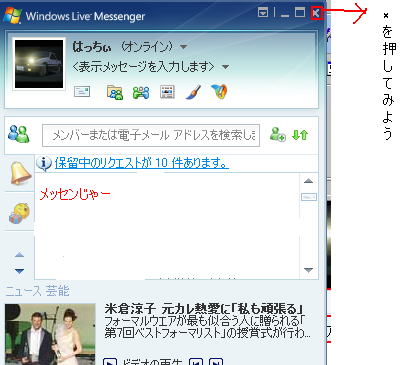400x365 pixels.
Task: Click the ニュース 芸能 category label
Action: (x=37, y=291)
